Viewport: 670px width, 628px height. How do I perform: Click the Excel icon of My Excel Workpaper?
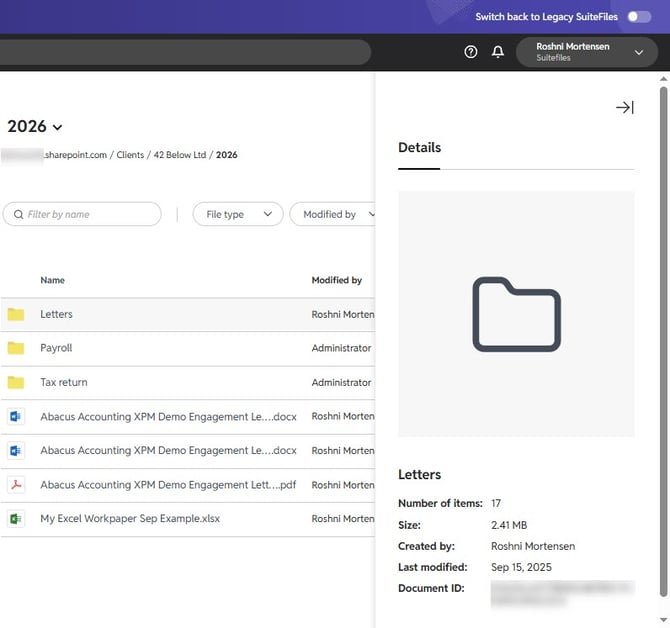tap(16, 519)
